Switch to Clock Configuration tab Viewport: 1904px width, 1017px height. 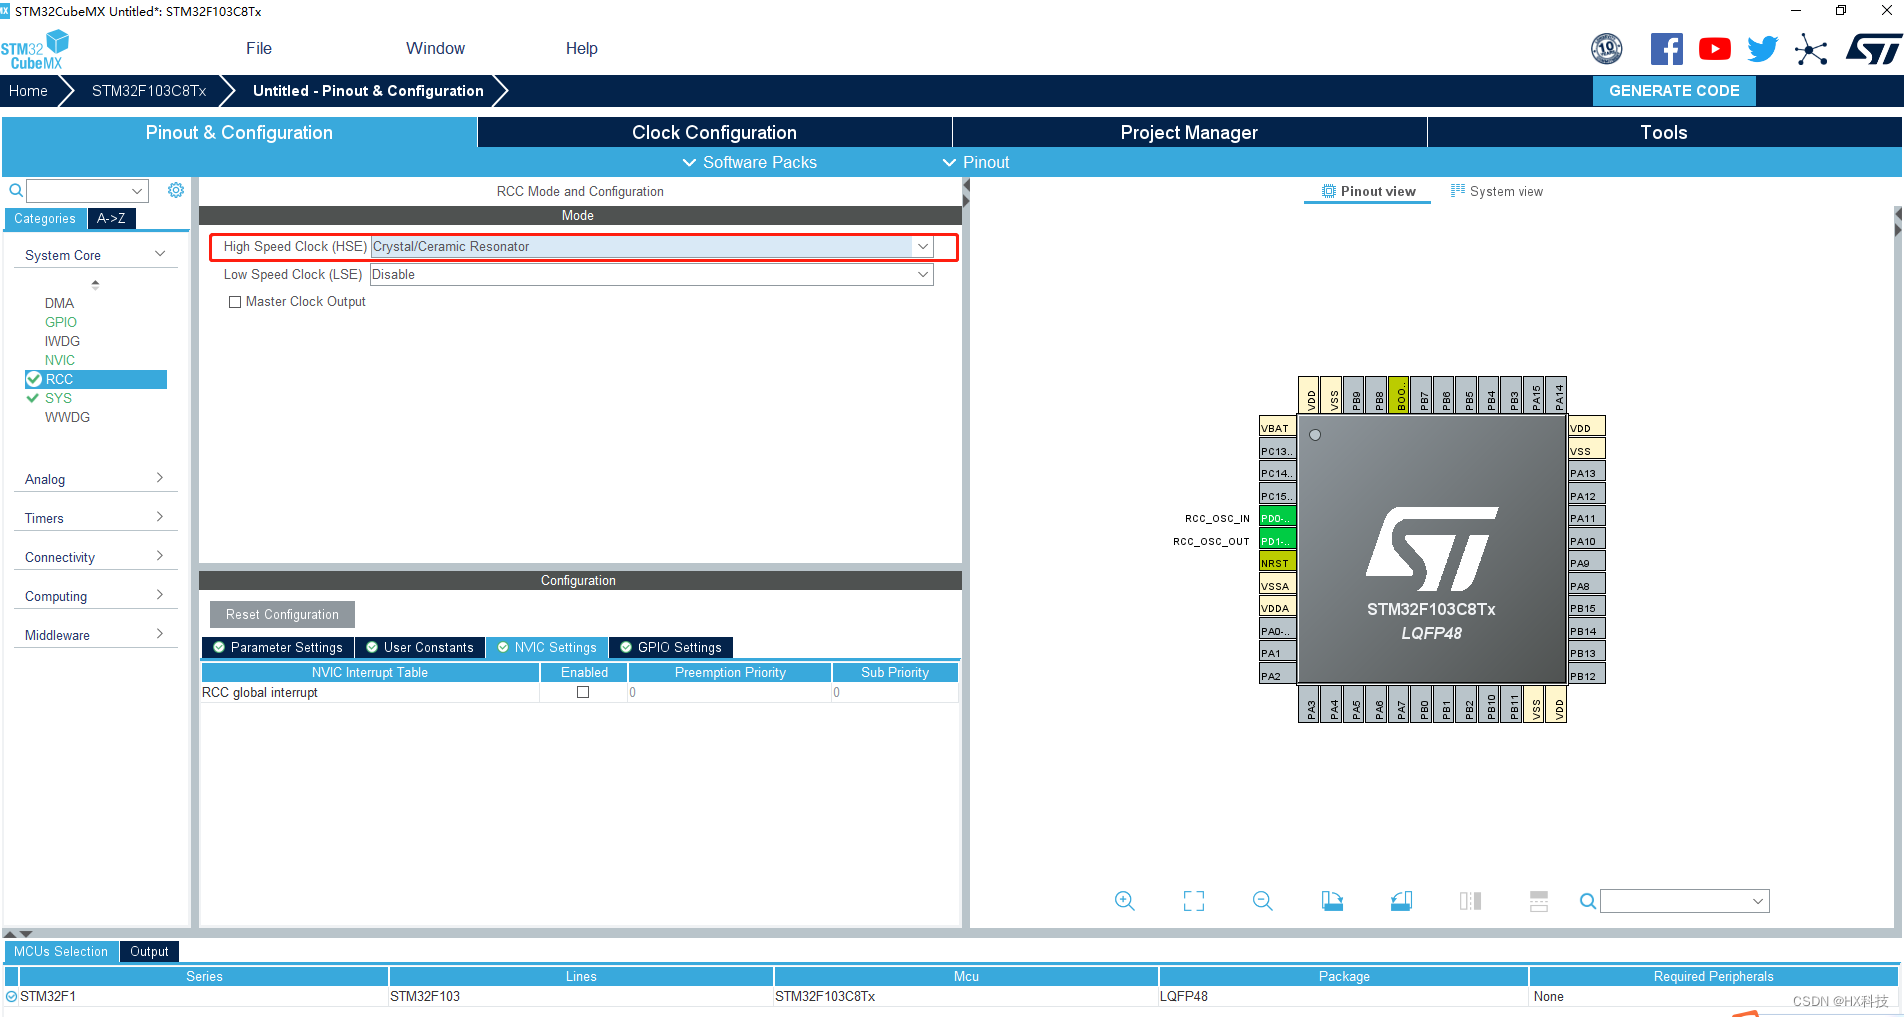[x=714, y=132]
